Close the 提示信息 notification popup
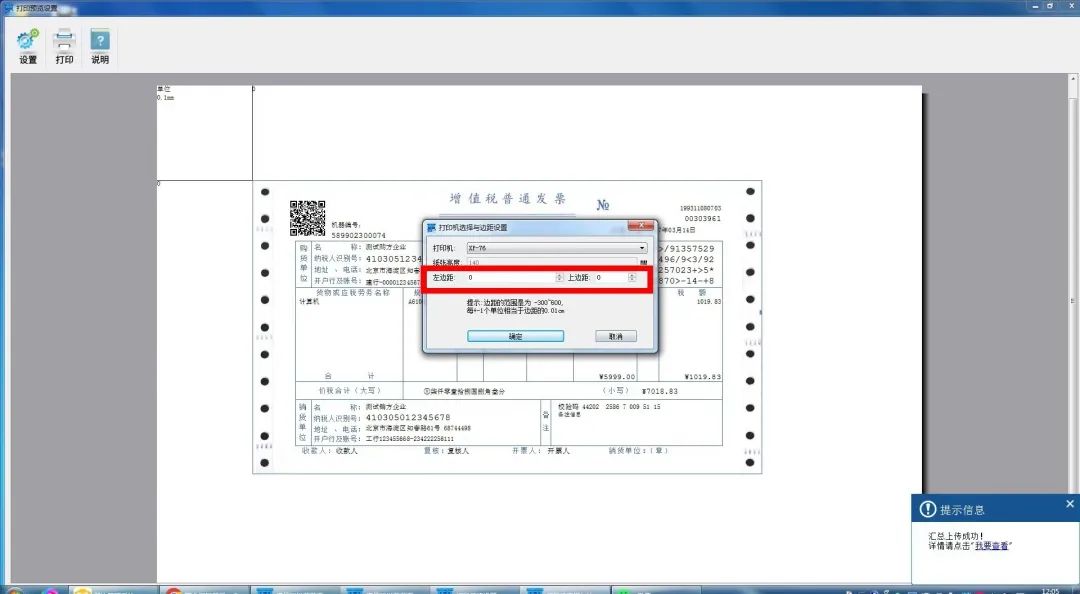 (x=1070, y=505)
